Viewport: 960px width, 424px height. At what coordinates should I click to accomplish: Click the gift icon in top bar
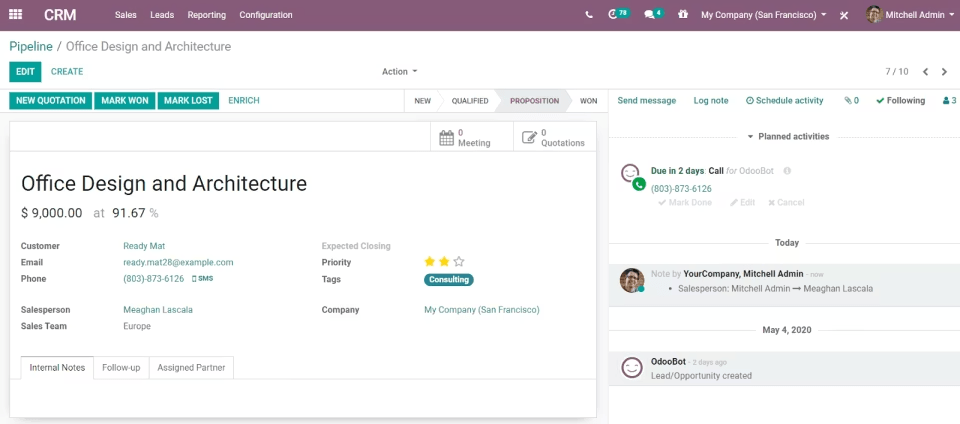click(x=683, y=15)
